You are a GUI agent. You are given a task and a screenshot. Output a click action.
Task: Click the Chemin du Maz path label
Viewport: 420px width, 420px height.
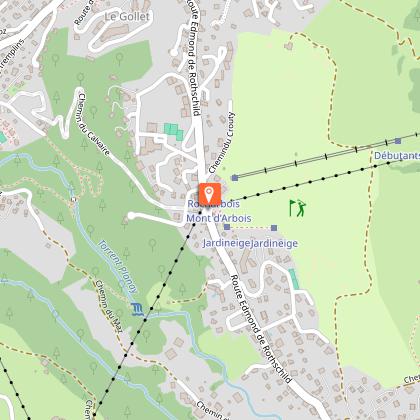(108, 306)
